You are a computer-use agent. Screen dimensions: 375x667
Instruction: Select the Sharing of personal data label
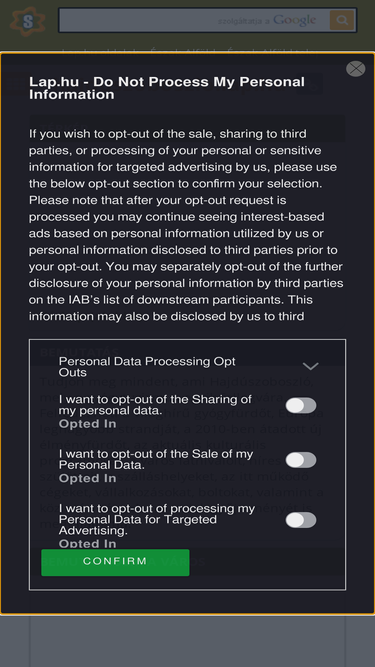155,405
